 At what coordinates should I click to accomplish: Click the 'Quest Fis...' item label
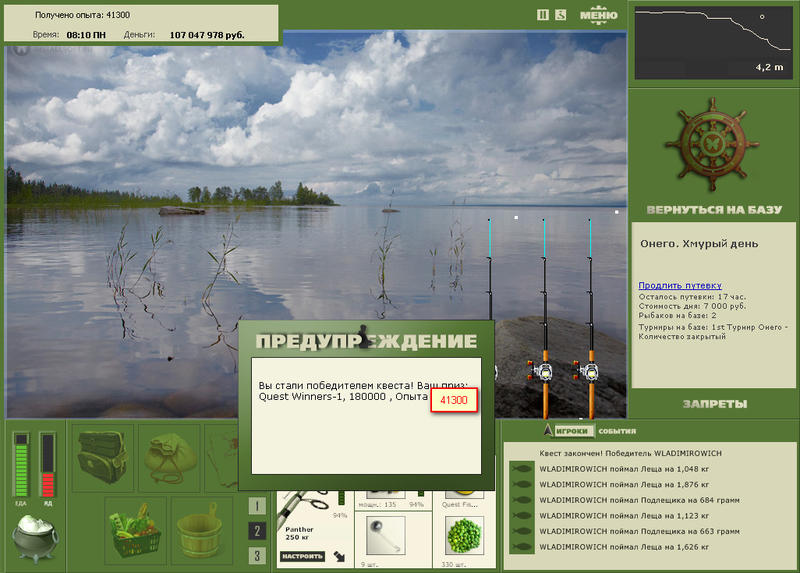(x=459, y=504)
